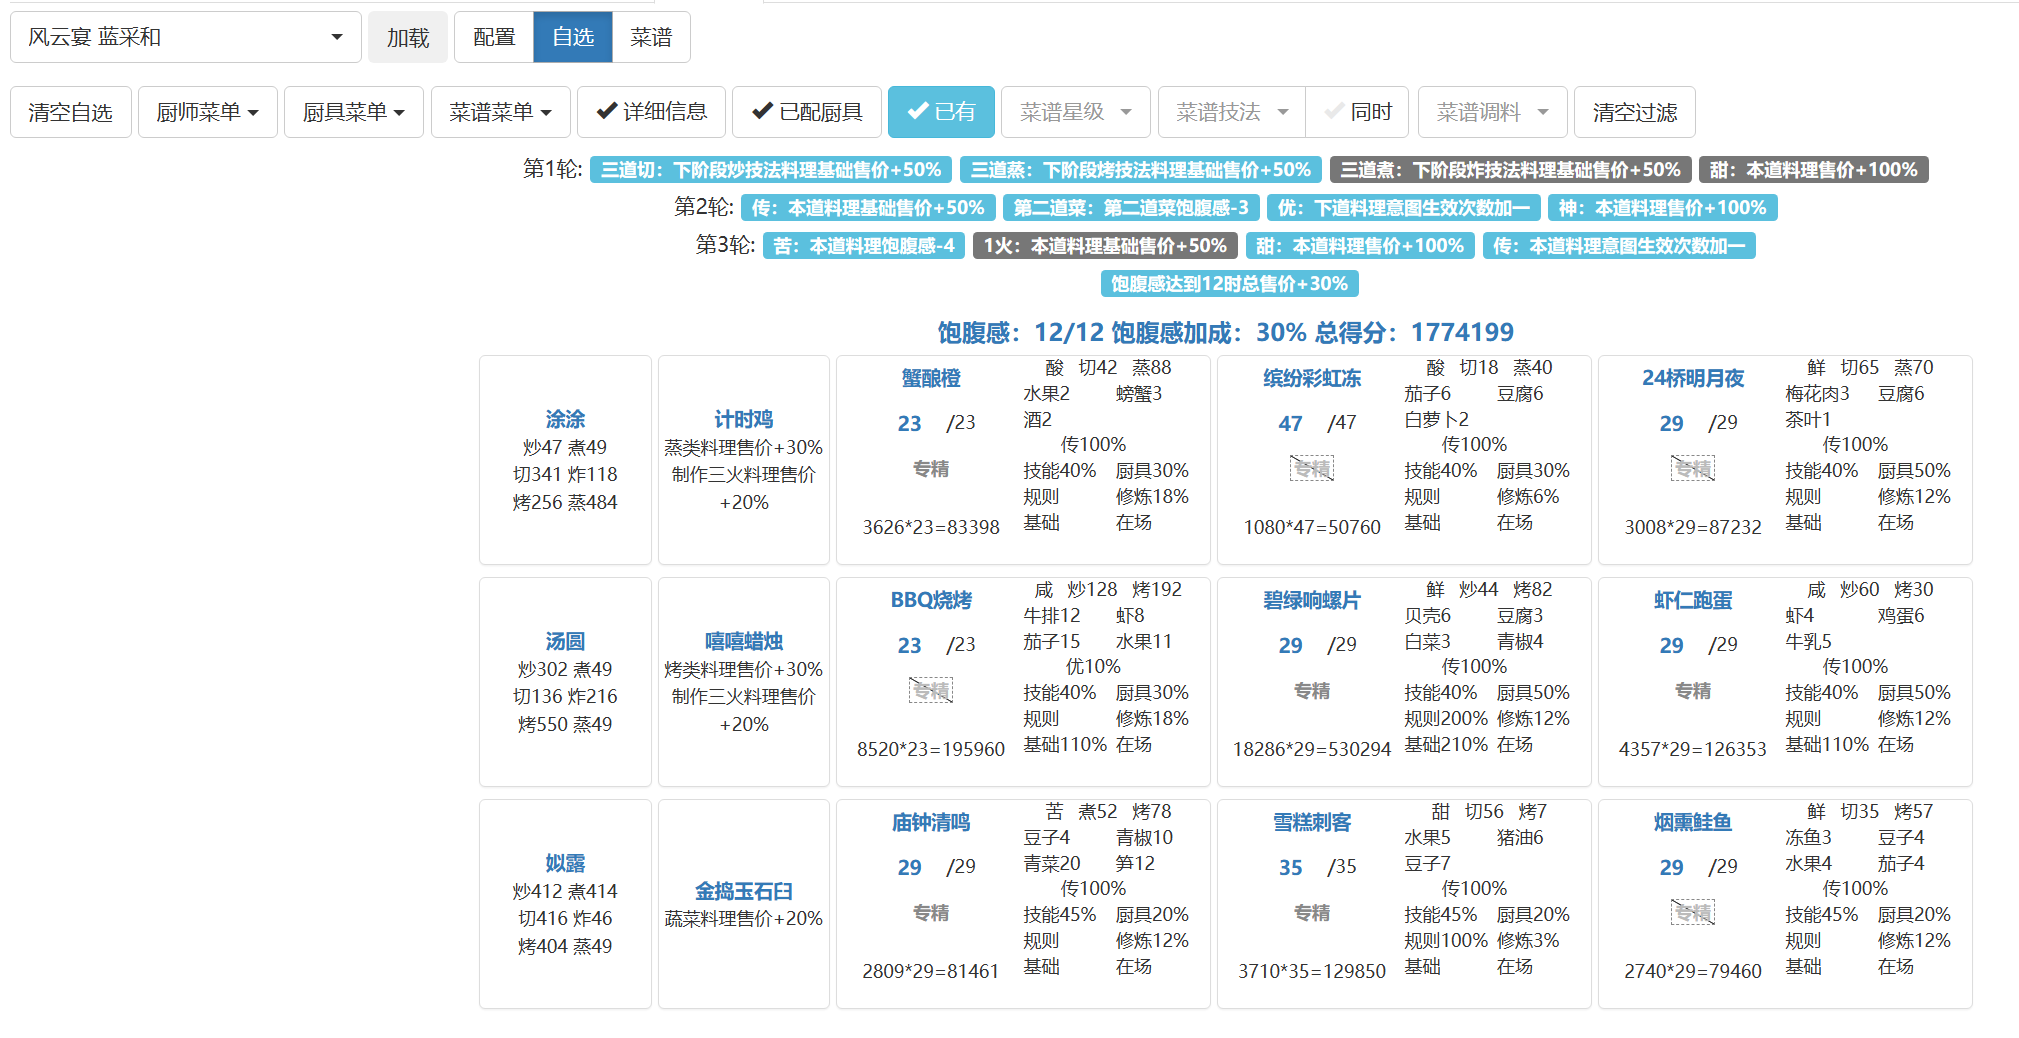This screenshot has height=1038, width=2019.
Task: Open equipment 计时鸡
Action: pyautogui.click(x=744, y=419)
